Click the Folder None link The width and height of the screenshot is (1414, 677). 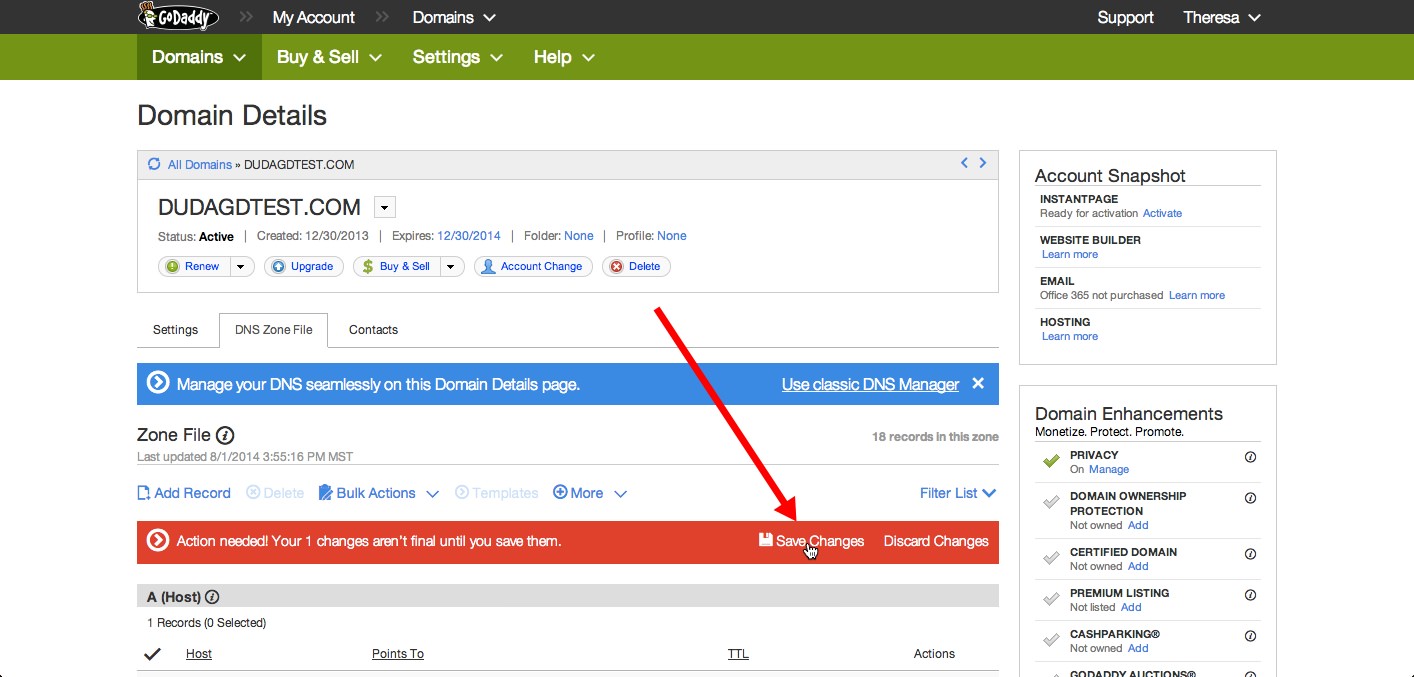[x=579, y=236]
